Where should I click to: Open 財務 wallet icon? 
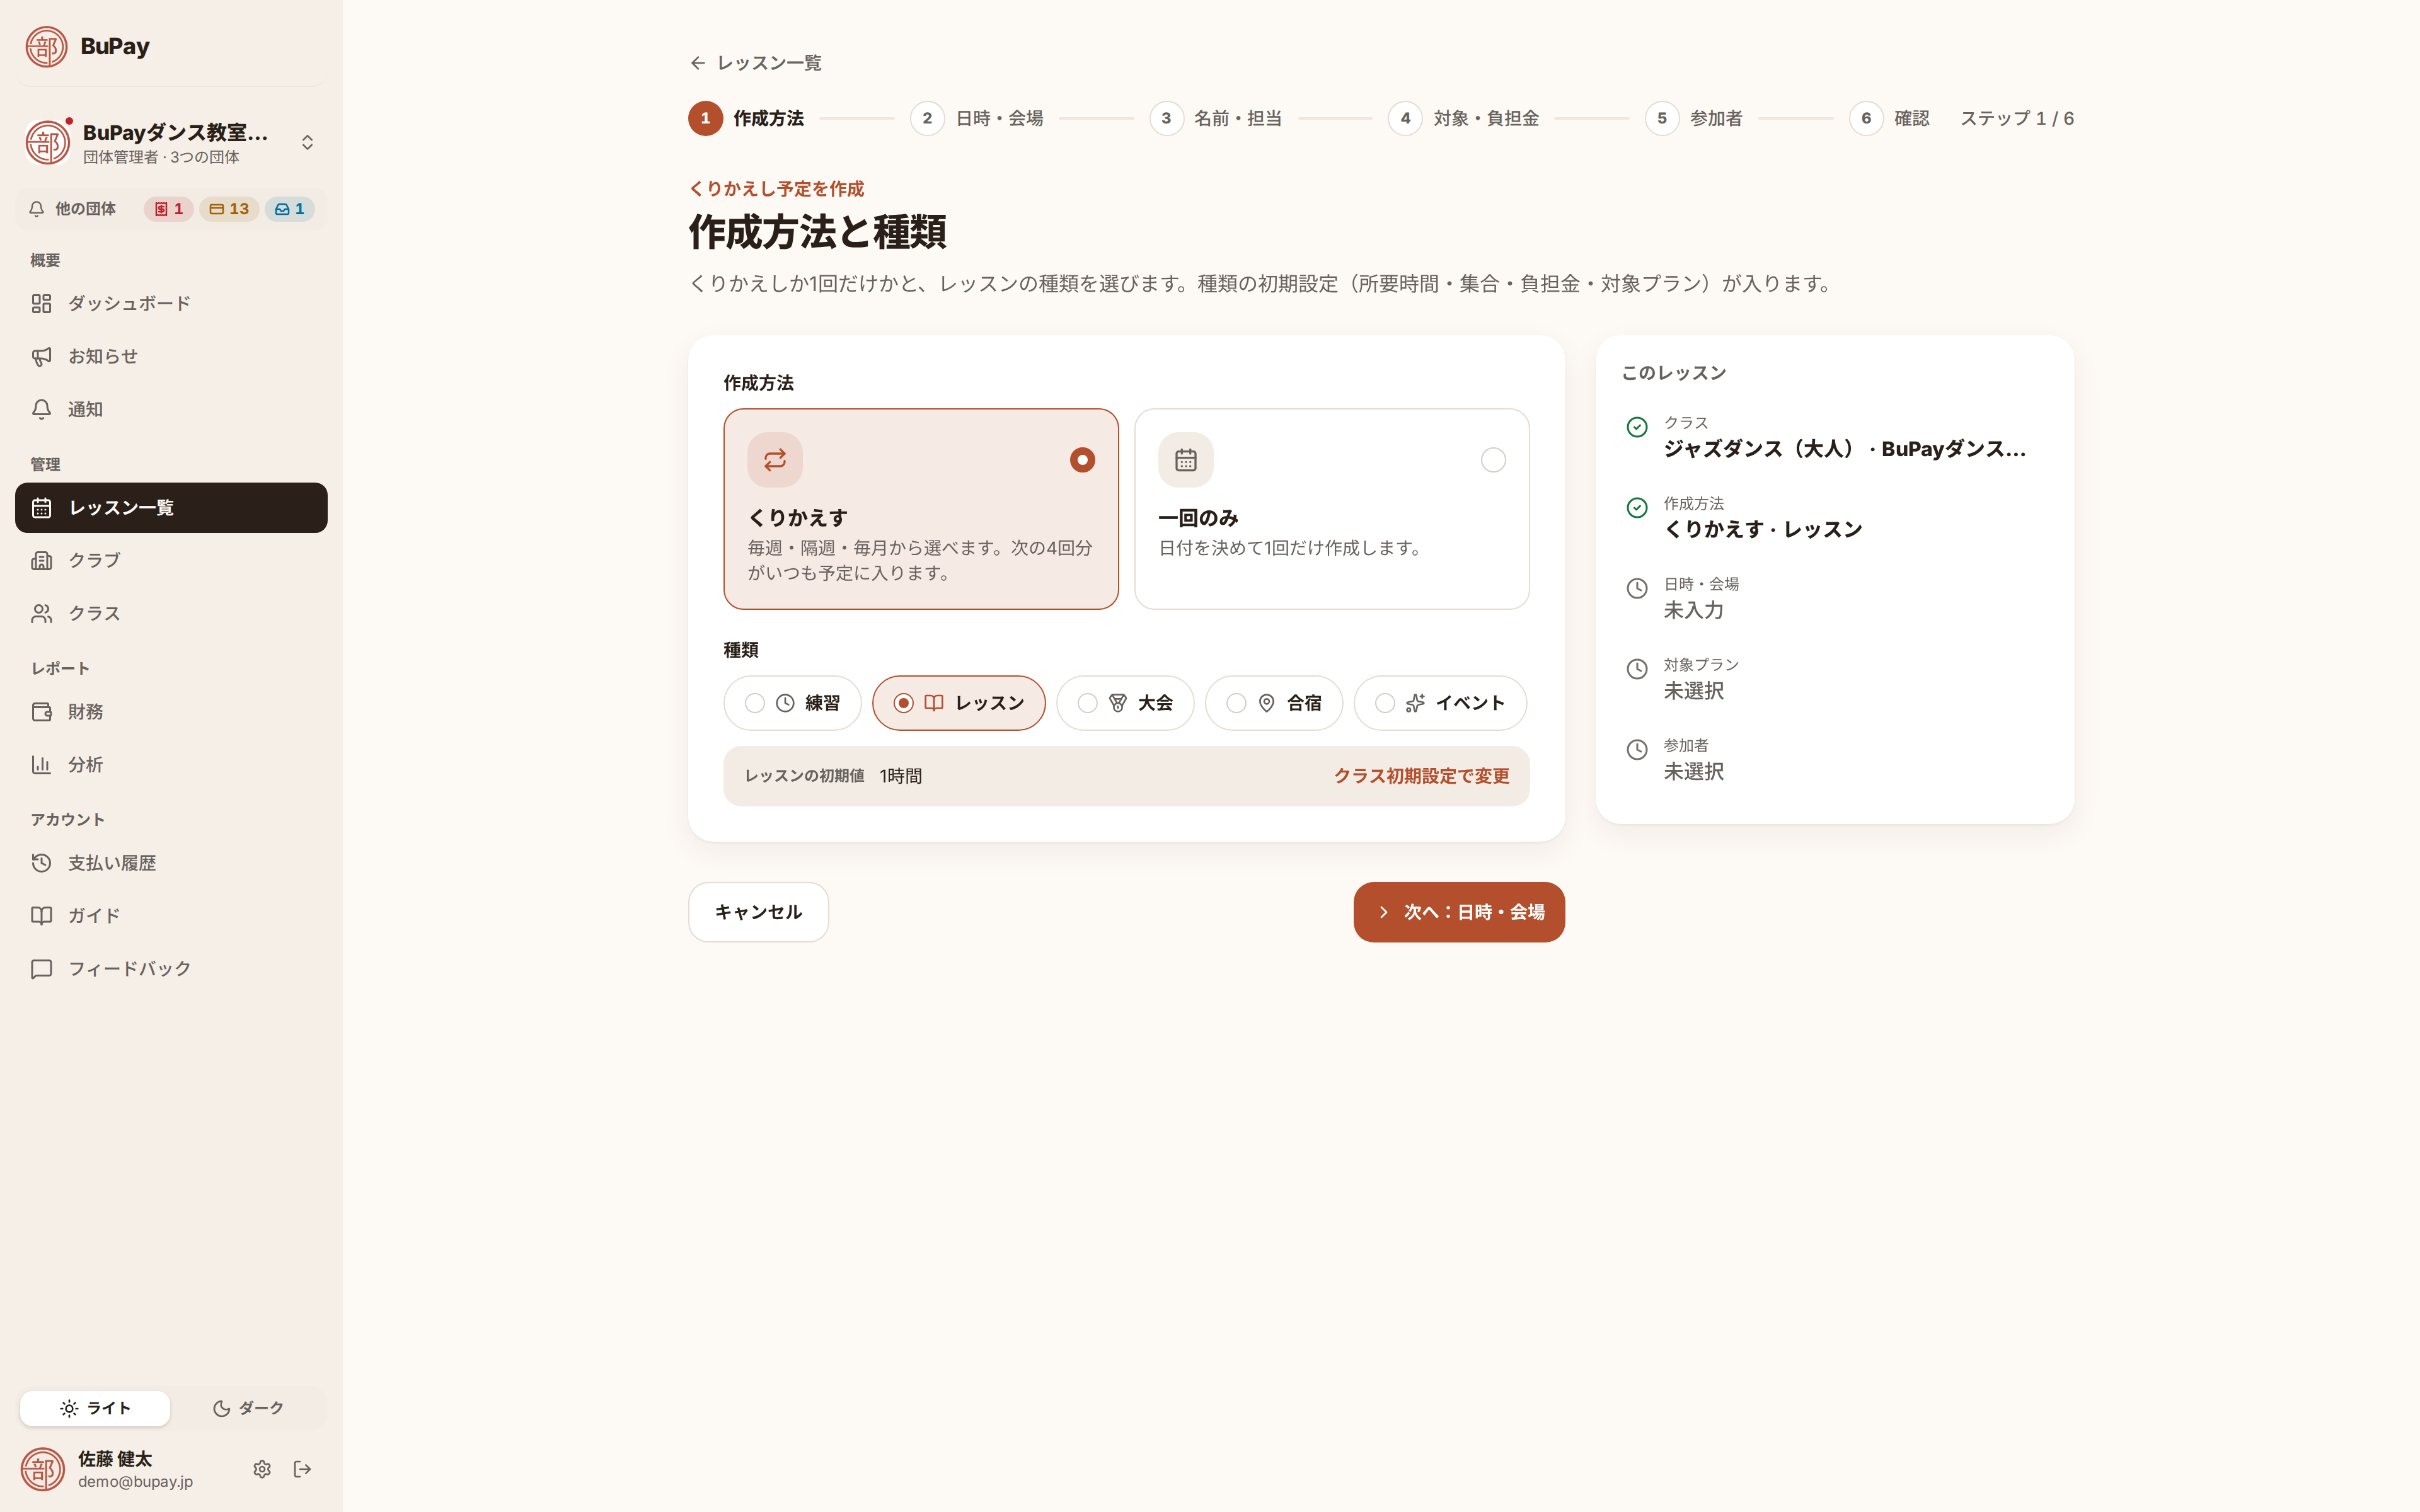pyautogui.click(x=41, y=712)
